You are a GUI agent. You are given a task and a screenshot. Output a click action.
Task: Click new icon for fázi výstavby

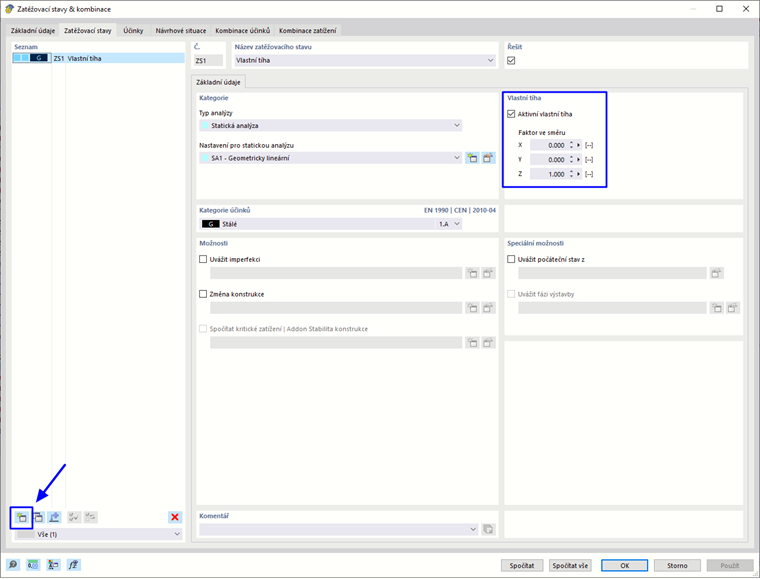pyautogui.click(x=716, y=308)
